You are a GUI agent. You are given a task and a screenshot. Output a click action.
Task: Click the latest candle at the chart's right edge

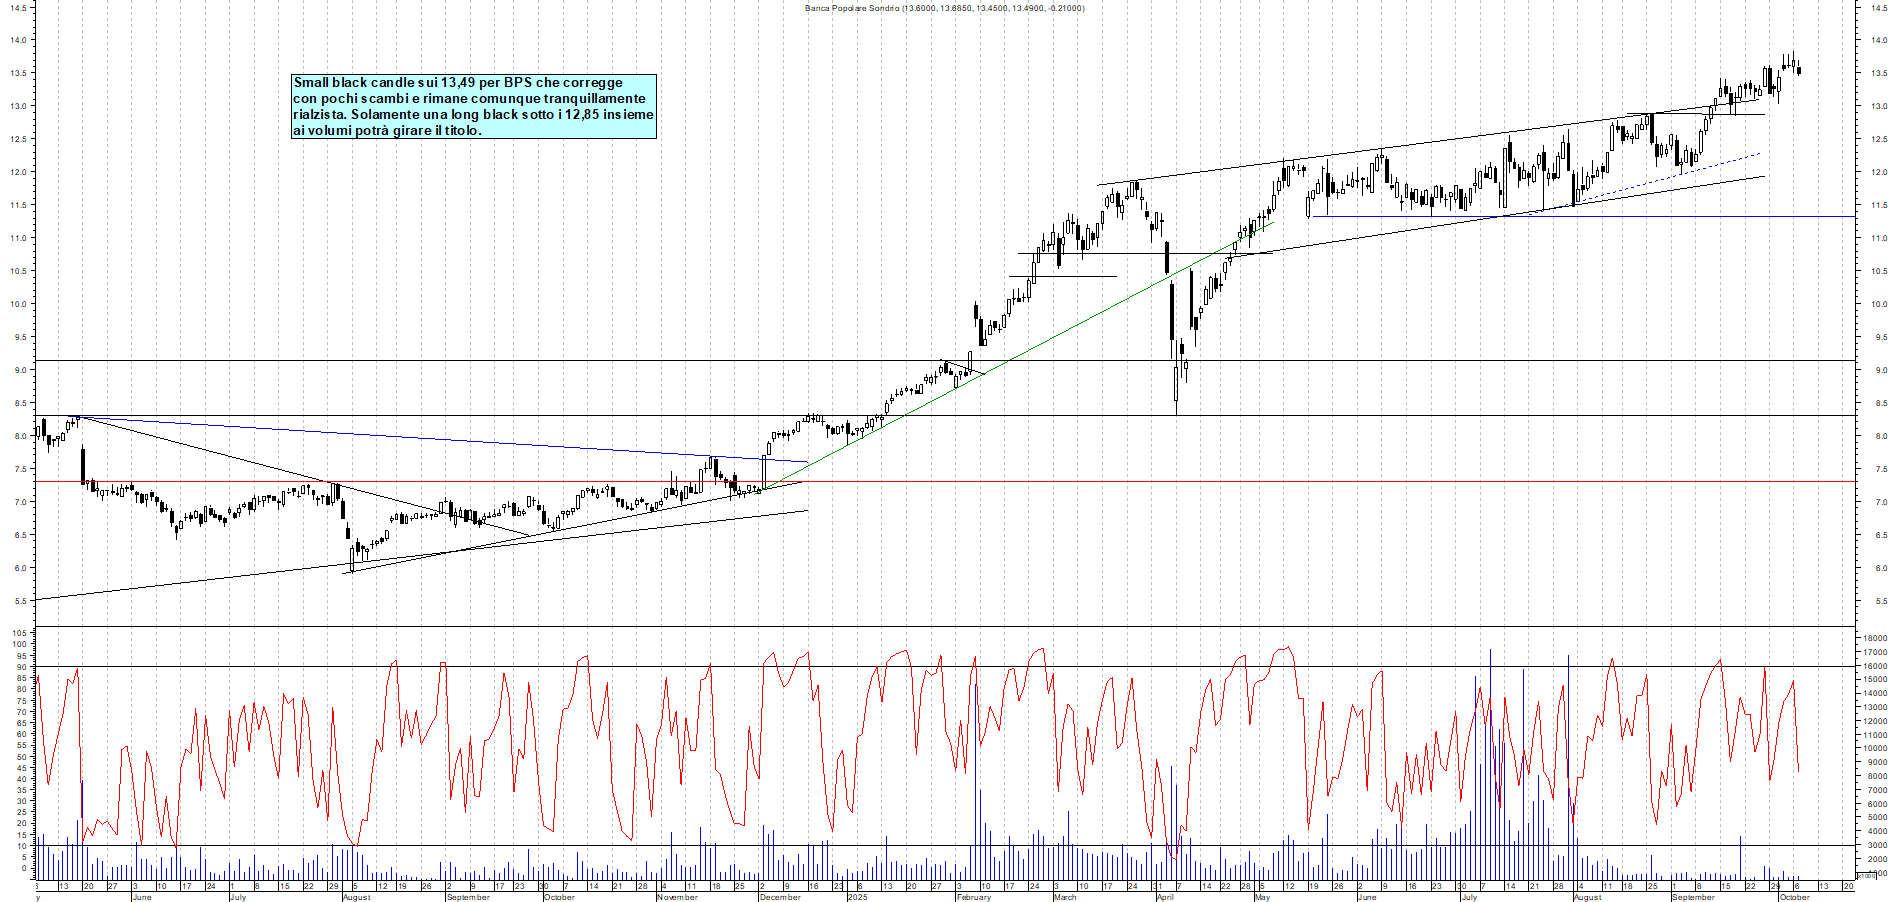click(x=1799, y=70)
